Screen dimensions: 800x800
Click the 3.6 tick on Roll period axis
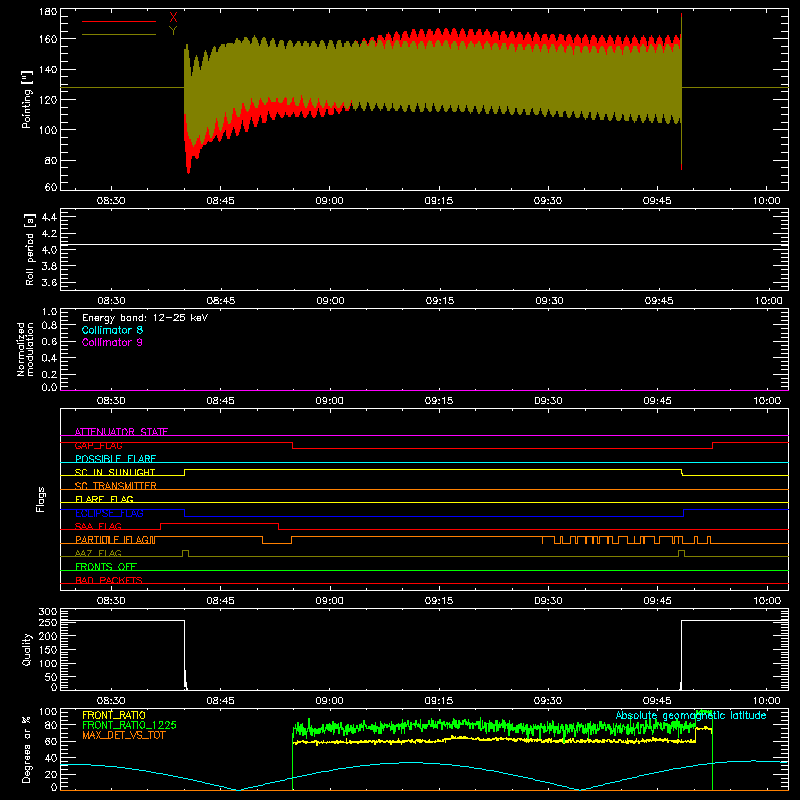pyautogui.click(x=49, y=282)
